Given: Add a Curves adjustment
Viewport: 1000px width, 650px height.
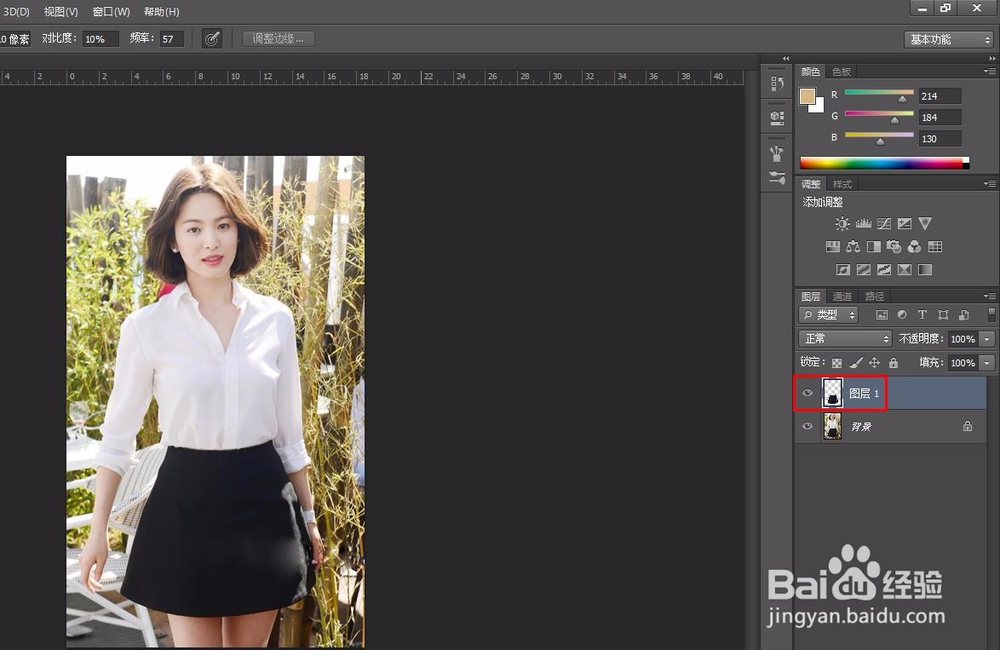Looking at the screenshot, I should tap(884, 223).
